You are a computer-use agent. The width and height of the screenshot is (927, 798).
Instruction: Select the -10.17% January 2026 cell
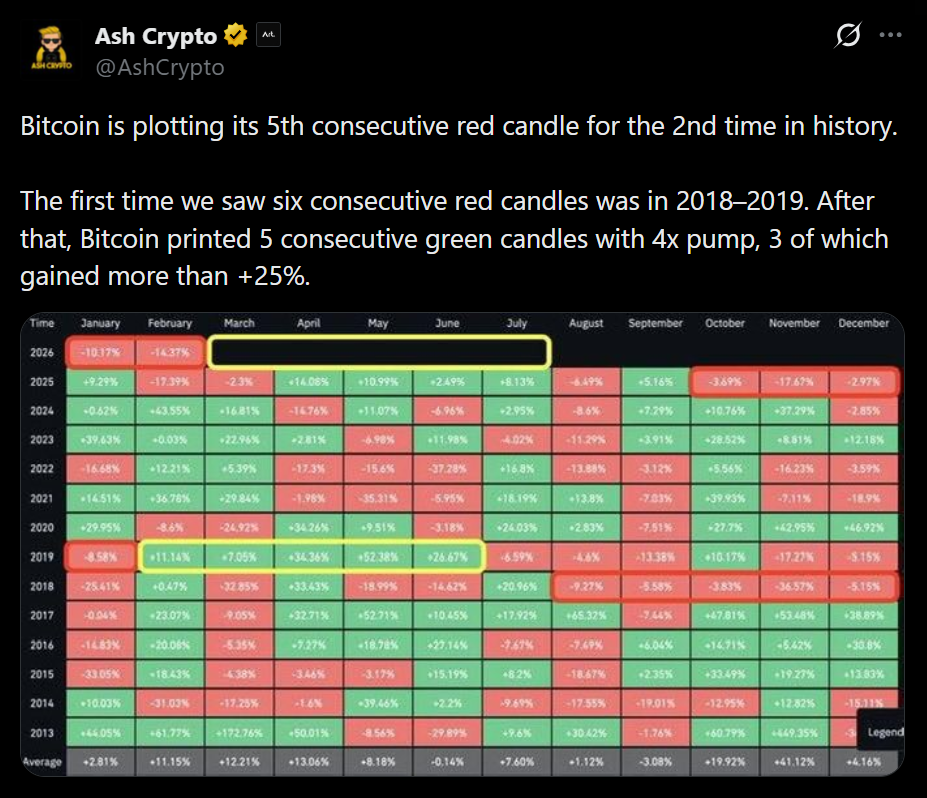click(100, 352)
